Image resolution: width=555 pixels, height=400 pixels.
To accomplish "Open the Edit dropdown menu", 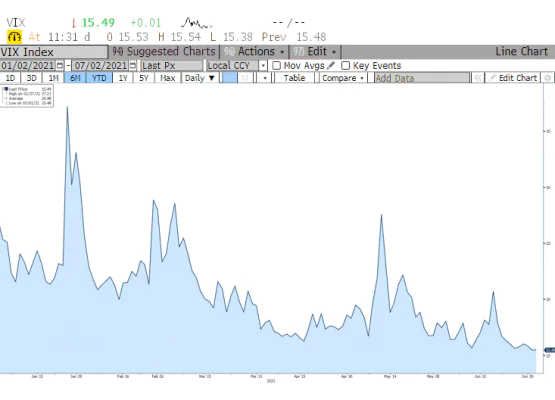I will [314, 52].
